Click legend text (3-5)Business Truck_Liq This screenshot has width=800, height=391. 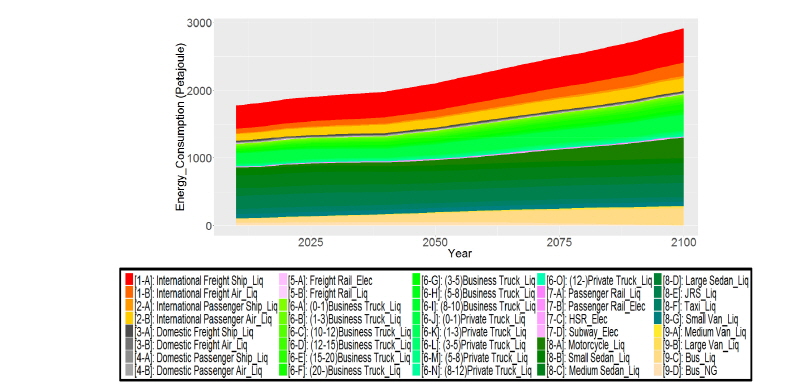(x=489, y=280)
